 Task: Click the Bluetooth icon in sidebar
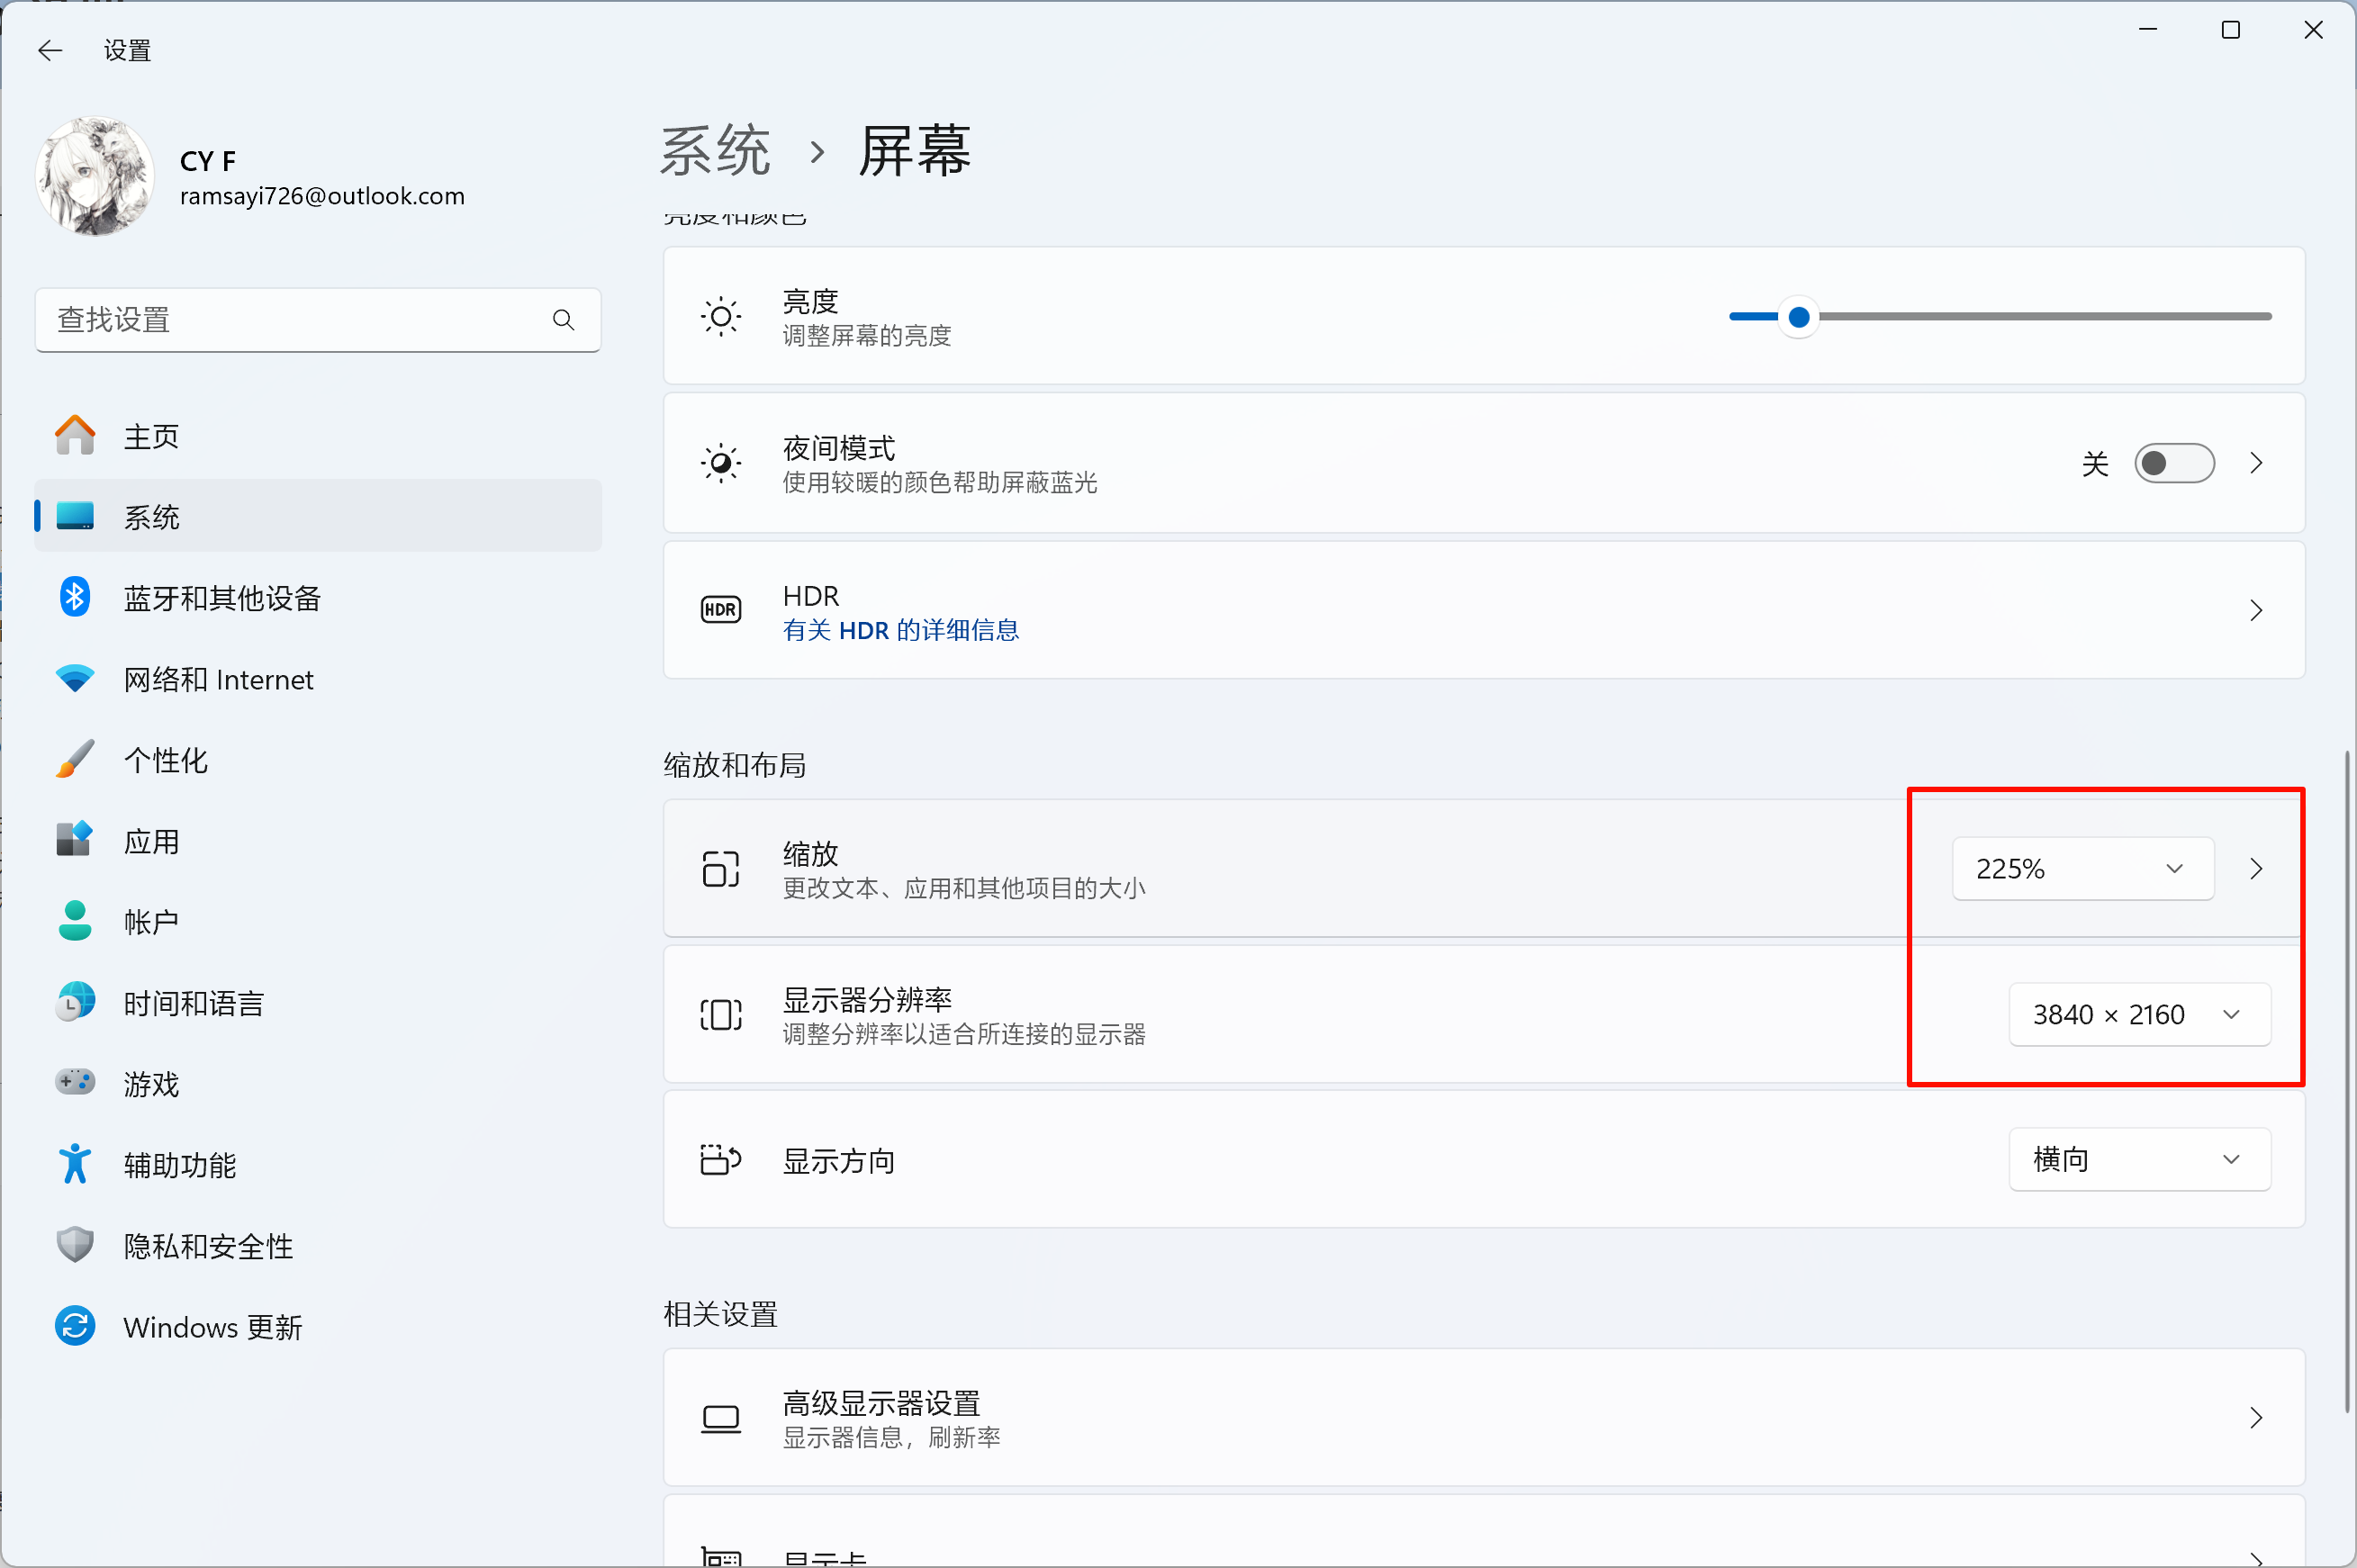click(x=75, y=597)
